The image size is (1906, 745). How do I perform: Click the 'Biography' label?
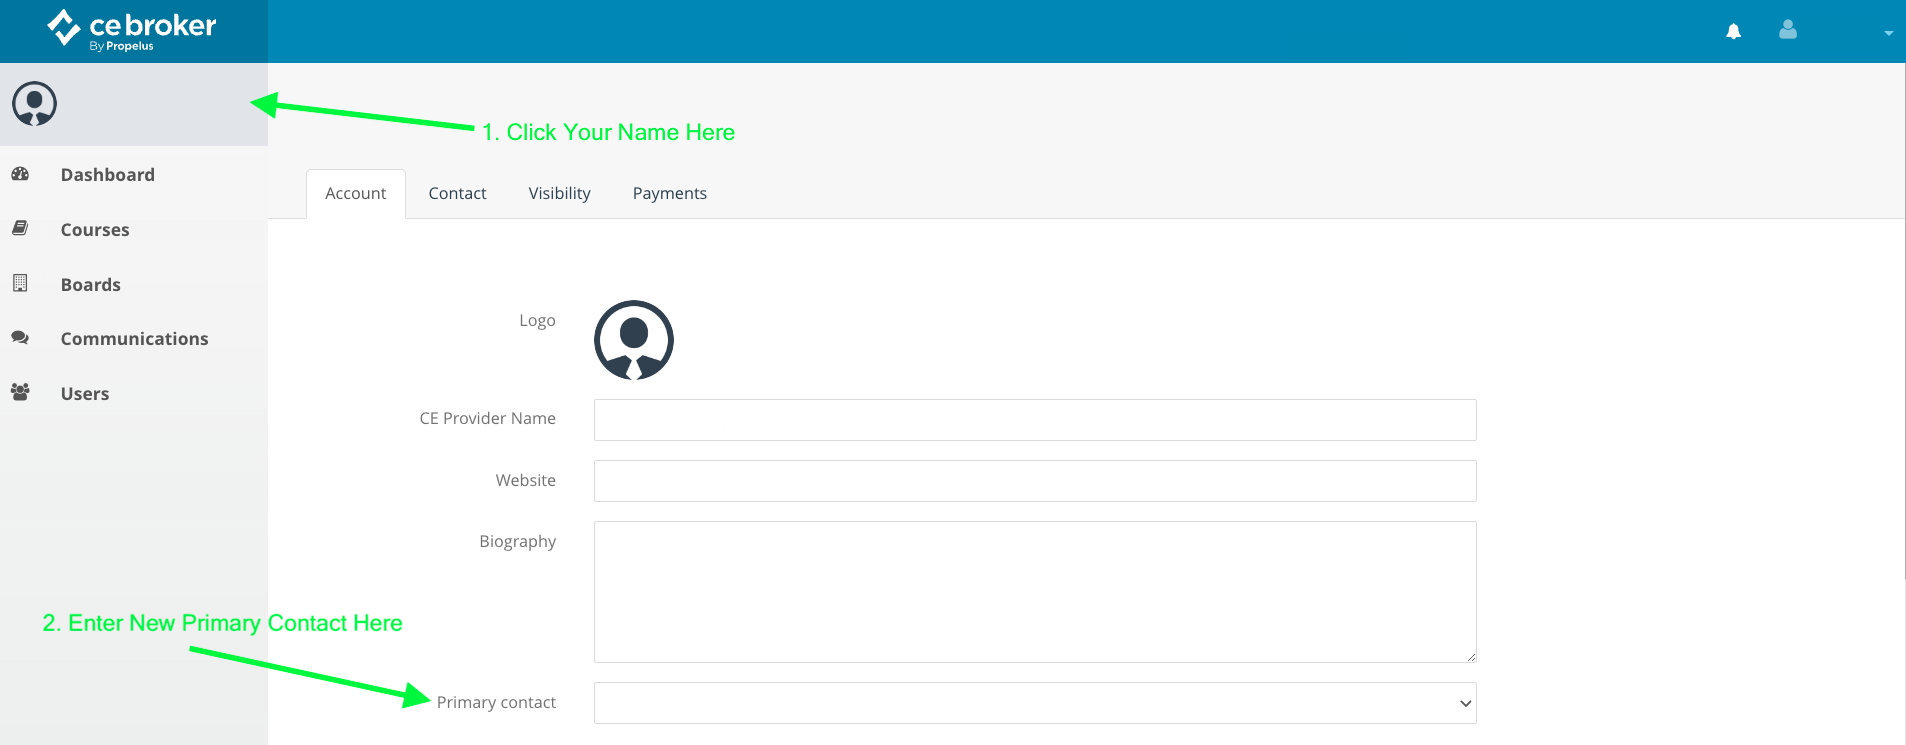[517, 542]
